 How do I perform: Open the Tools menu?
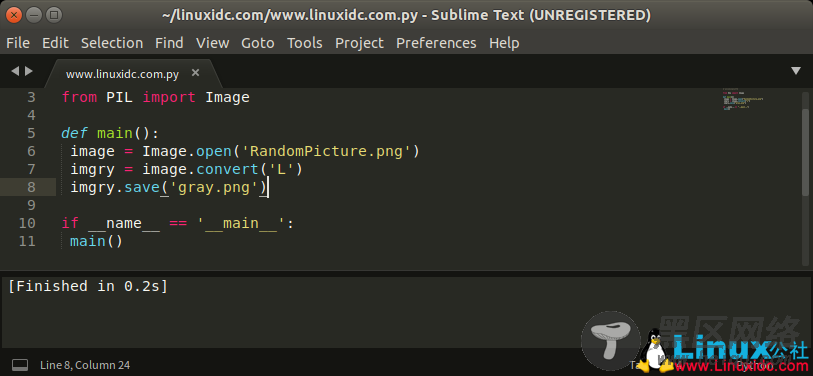(305, 43)
